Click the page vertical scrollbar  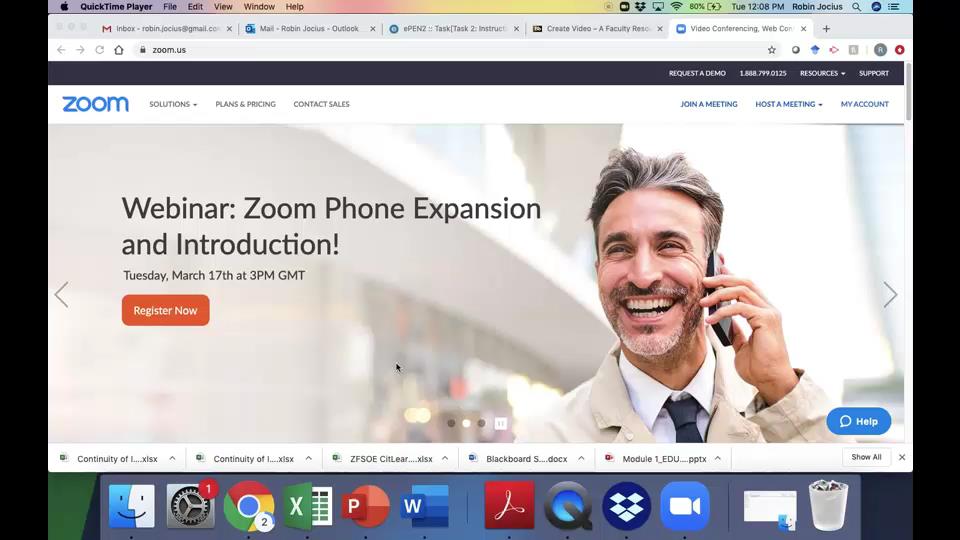[x=908, y=92]
